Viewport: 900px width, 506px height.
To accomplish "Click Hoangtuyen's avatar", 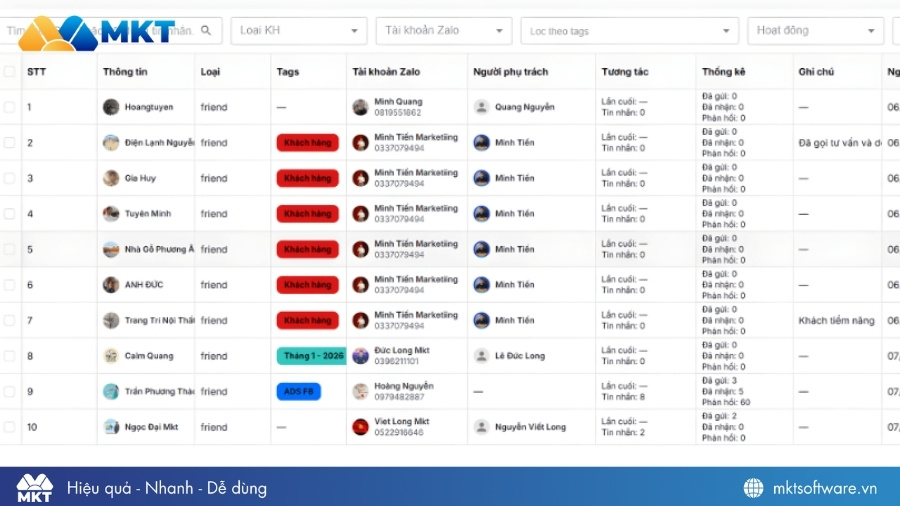I will point(111,107).
